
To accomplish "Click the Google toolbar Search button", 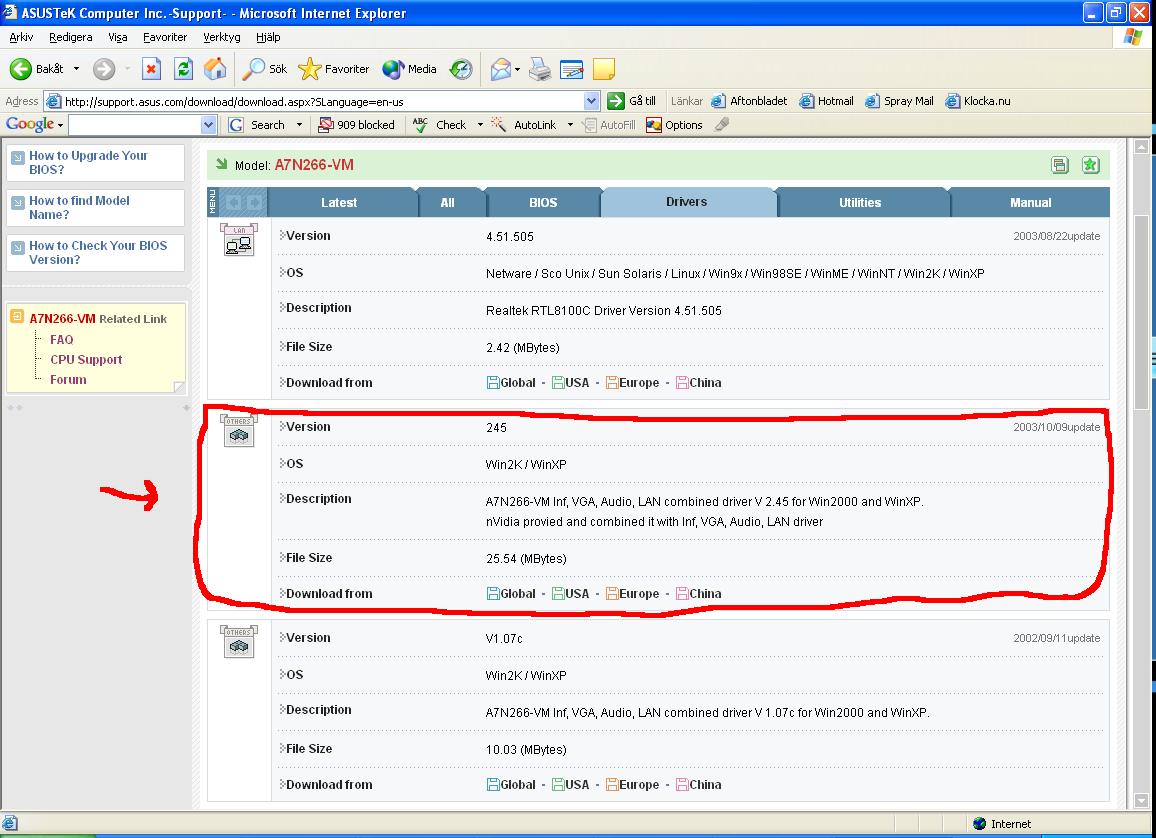I will (x=257, y=125).
